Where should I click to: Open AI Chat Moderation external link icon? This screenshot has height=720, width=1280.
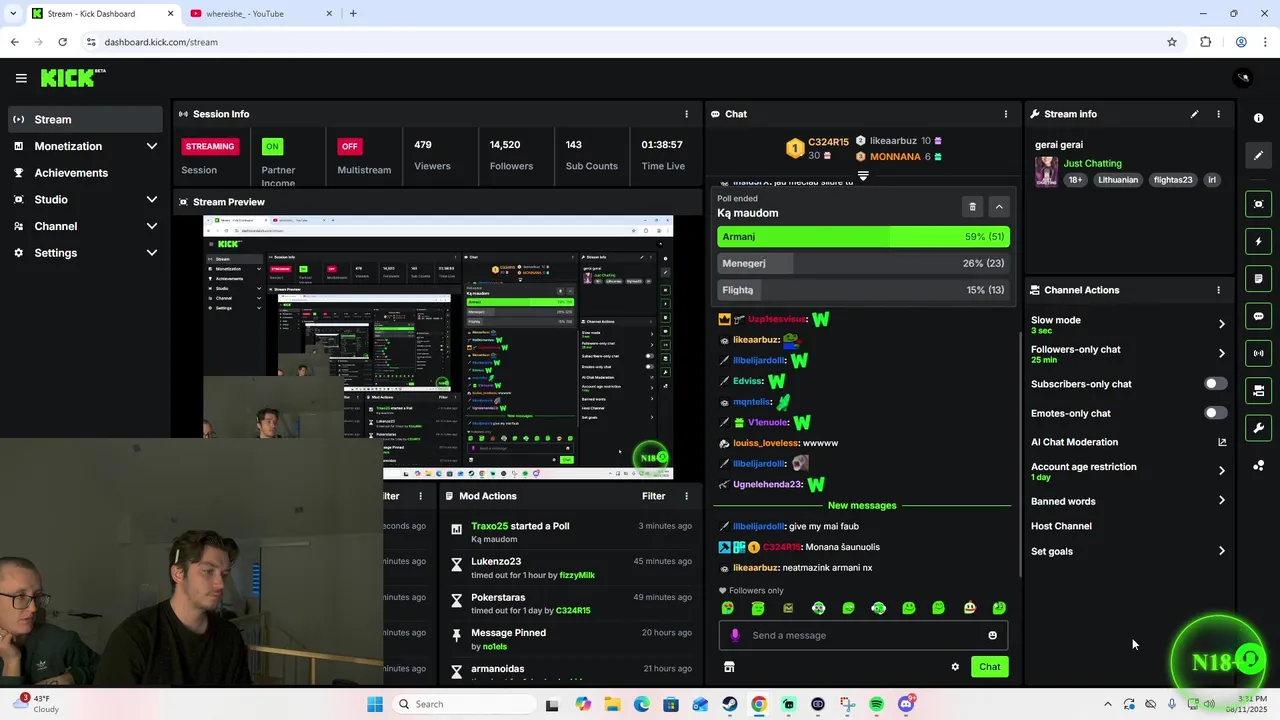coord(1222,442)
